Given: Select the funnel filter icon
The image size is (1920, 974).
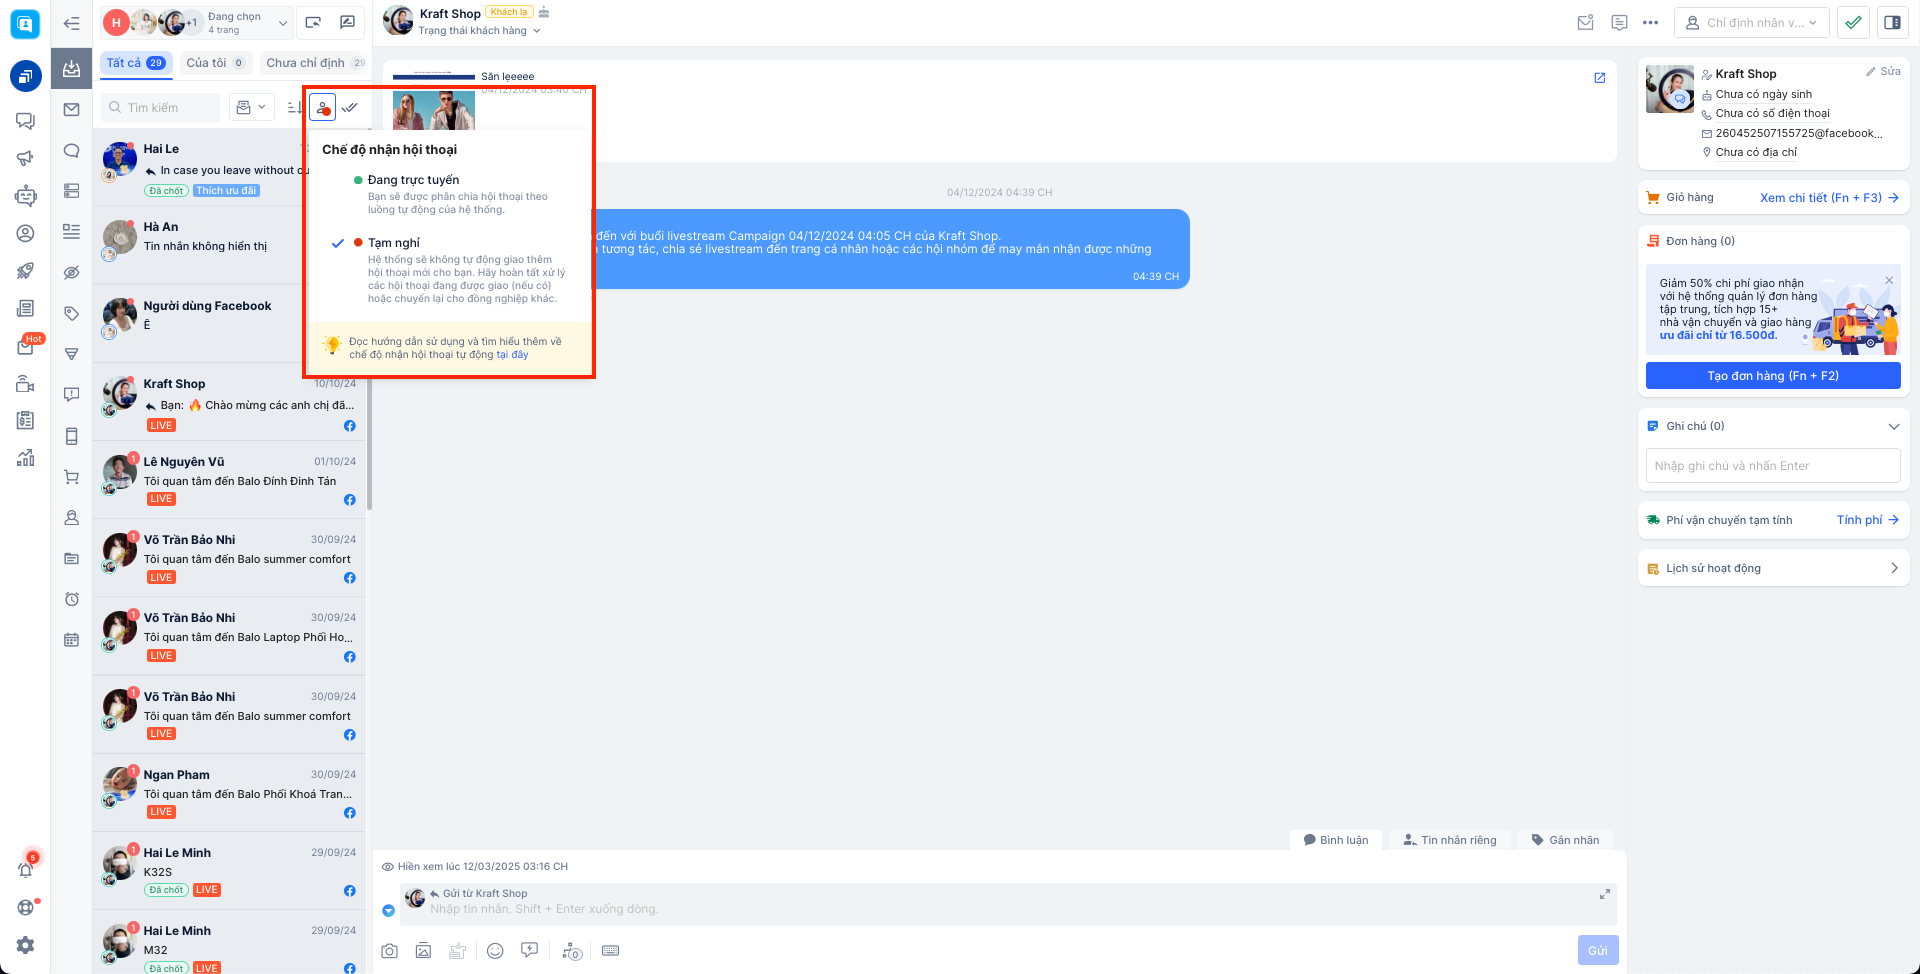Looking at the screenshot, I should click(71, 354).
